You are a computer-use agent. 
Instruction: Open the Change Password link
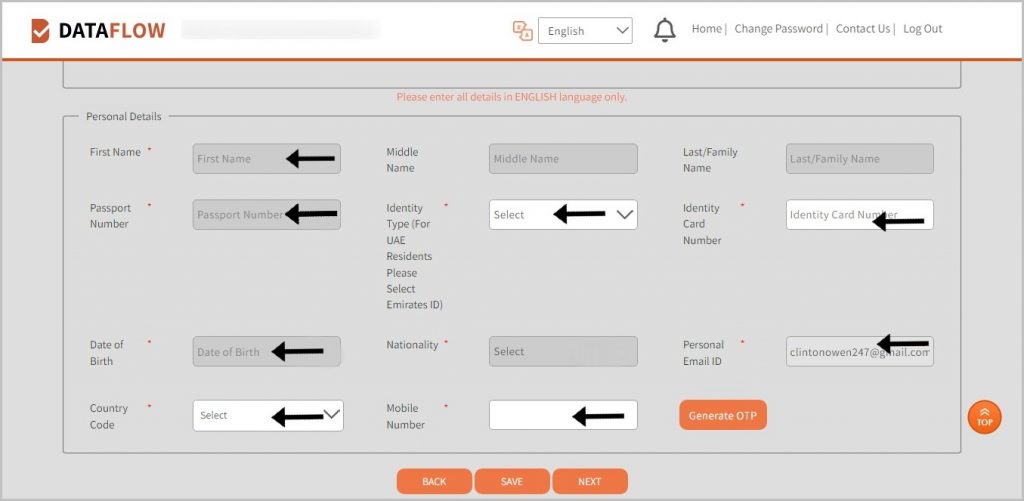click(778, 29)
